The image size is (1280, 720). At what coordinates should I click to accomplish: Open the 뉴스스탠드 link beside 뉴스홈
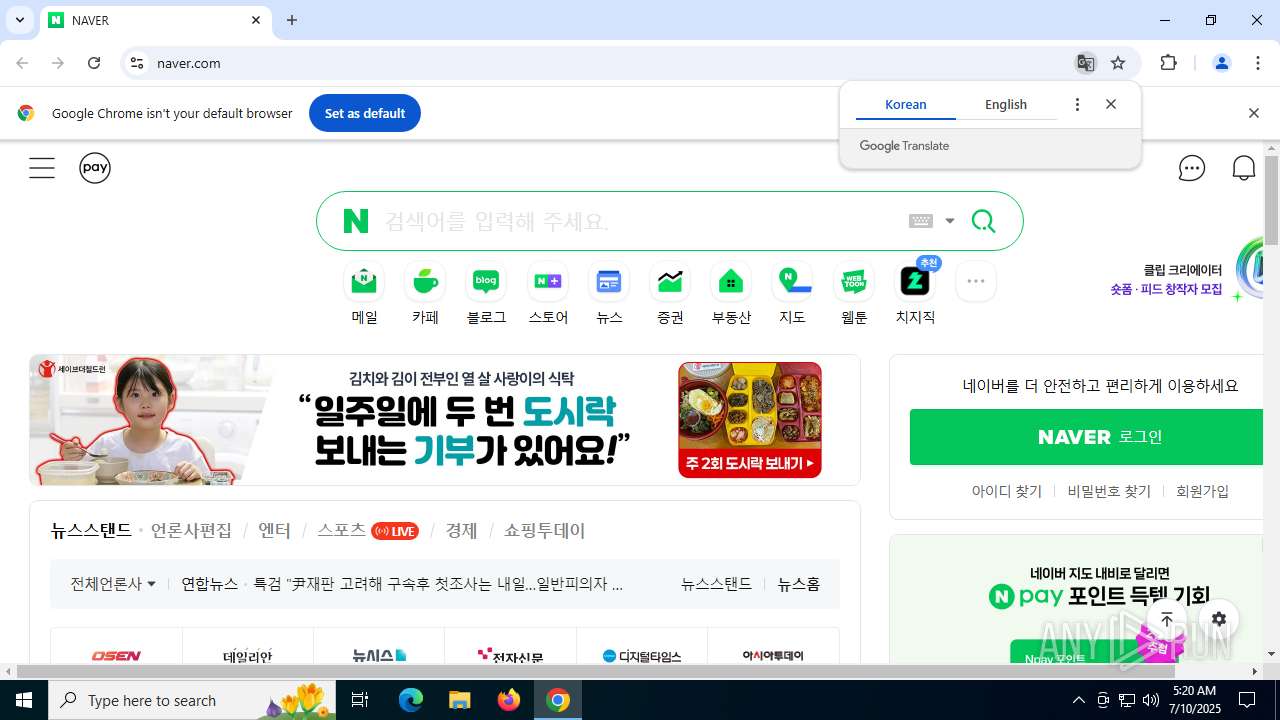coord(716,584)
